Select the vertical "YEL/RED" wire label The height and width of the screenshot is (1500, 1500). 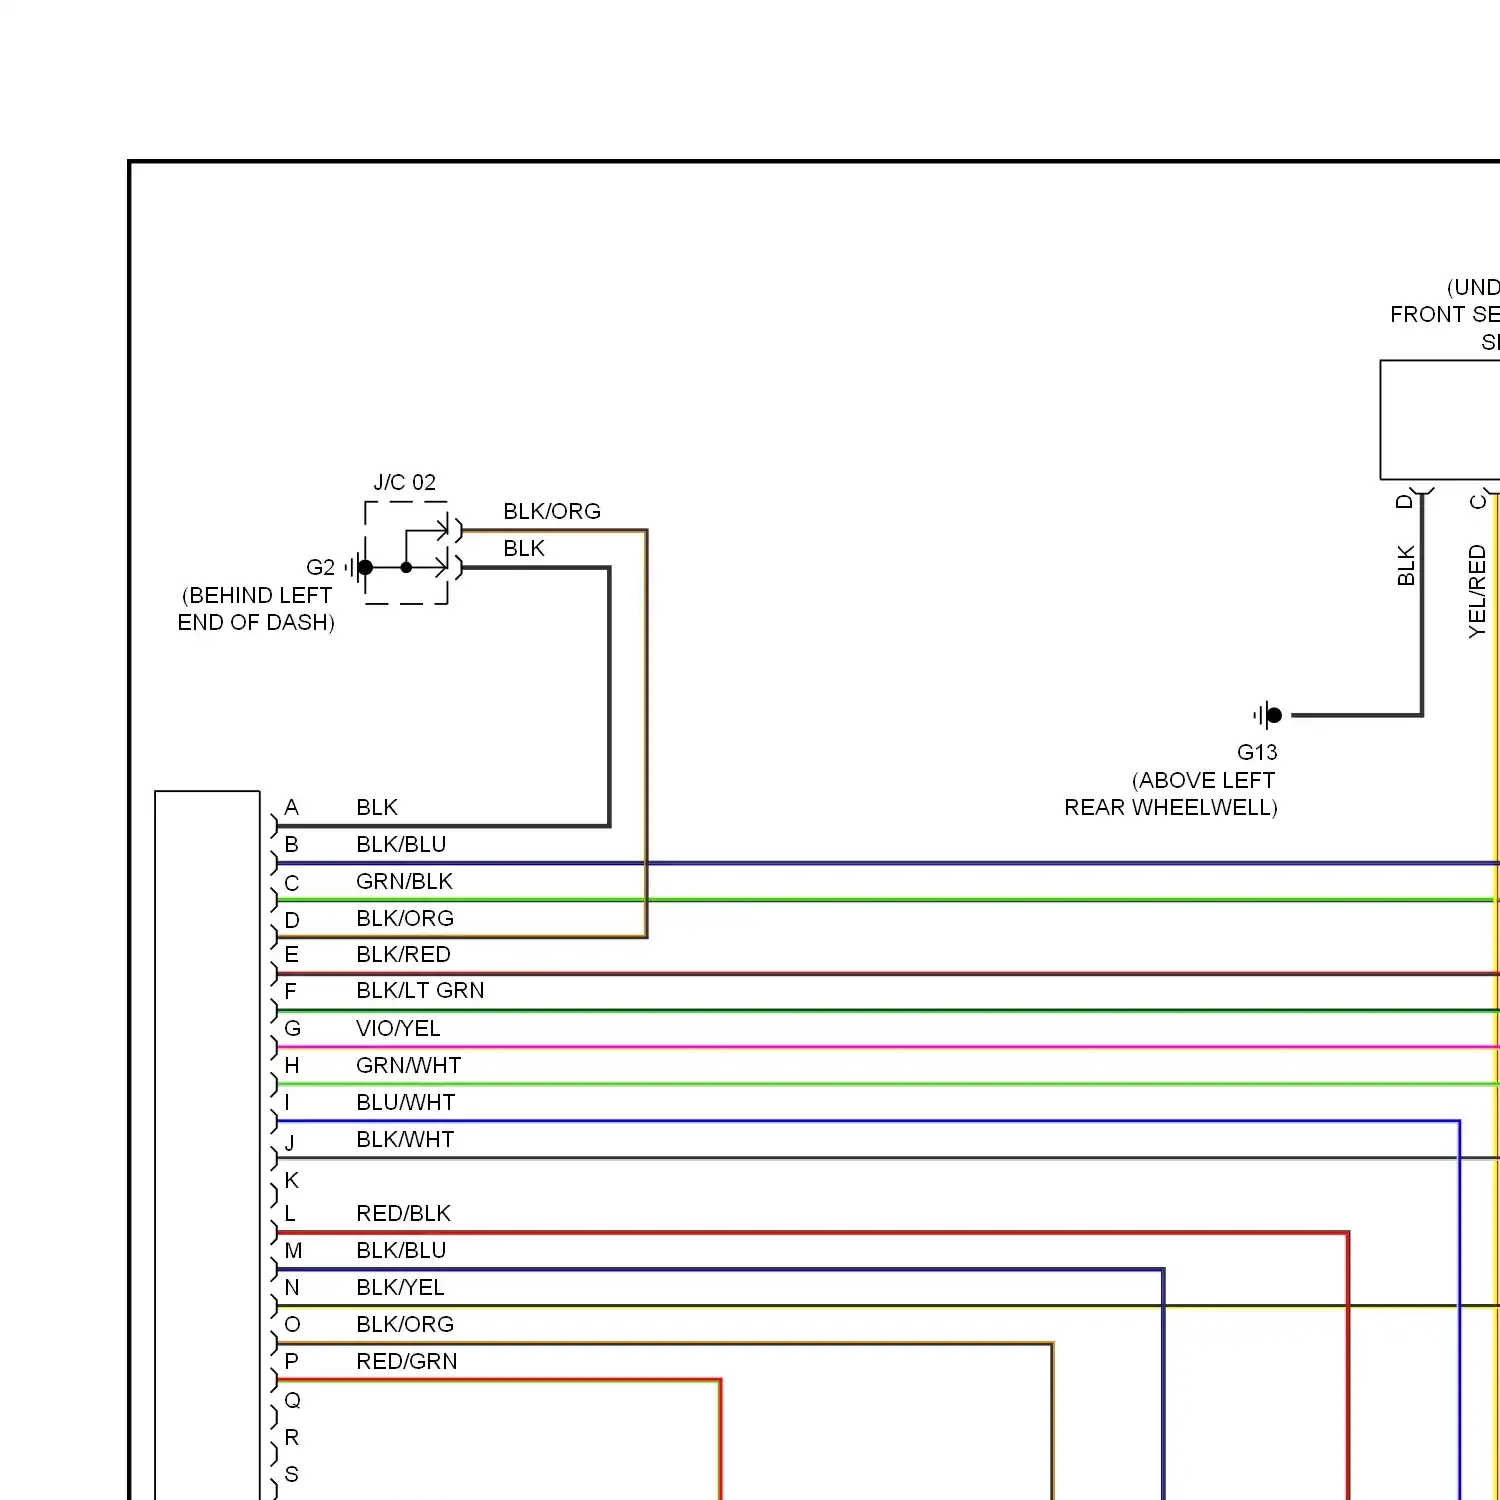pyautogui.click(x=1477, y=591)
